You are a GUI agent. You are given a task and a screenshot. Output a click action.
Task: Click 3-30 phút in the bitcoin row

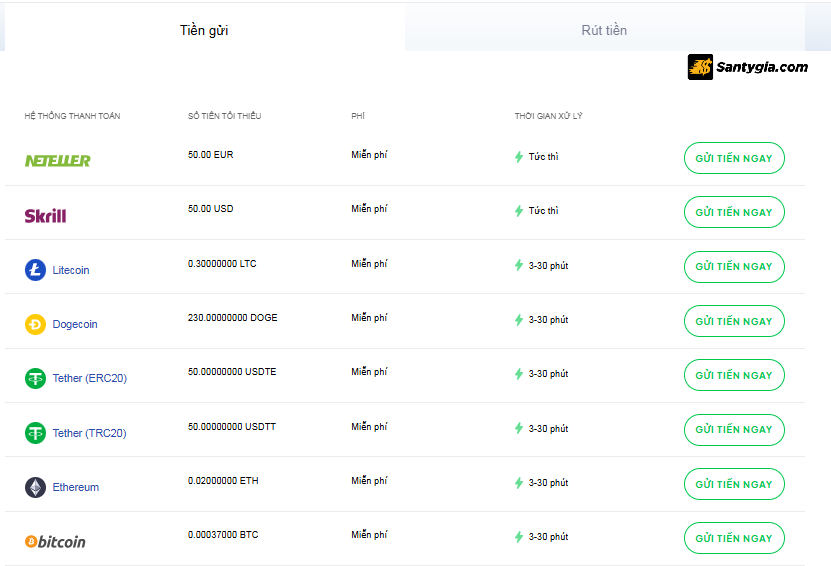click(x=549, y=537)
